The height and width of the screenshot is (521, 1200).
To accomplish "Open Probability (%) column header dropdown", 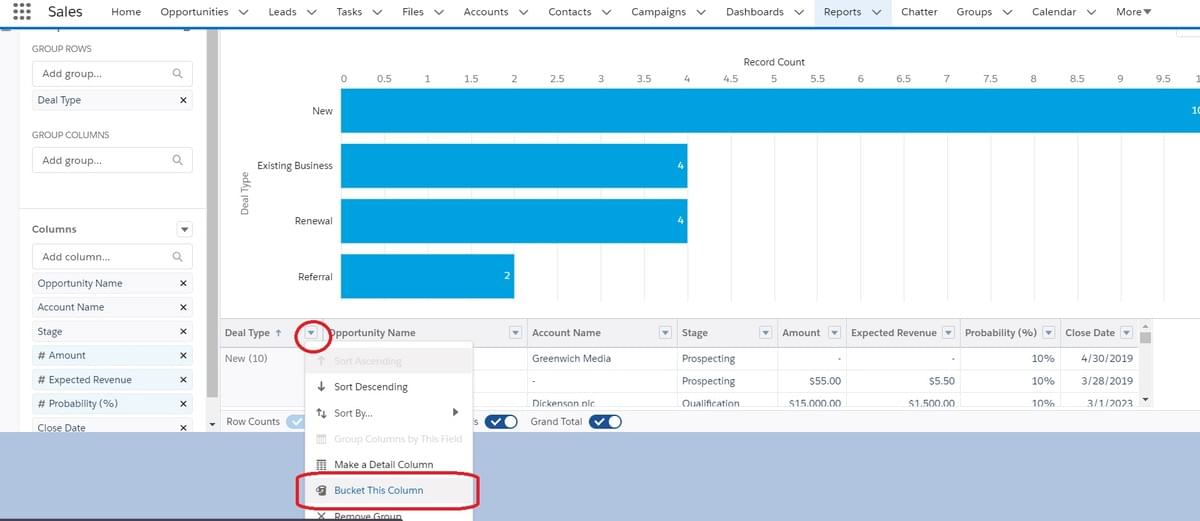I will tap(1050, 333).
